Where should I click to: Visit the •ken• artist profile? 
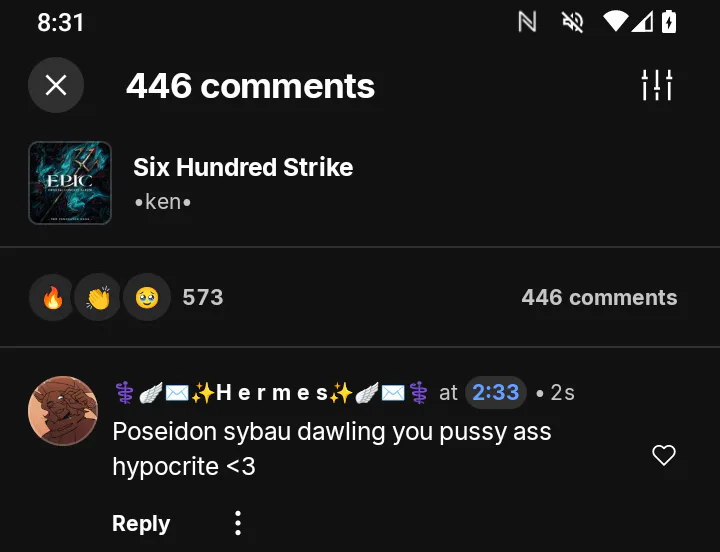163,202
